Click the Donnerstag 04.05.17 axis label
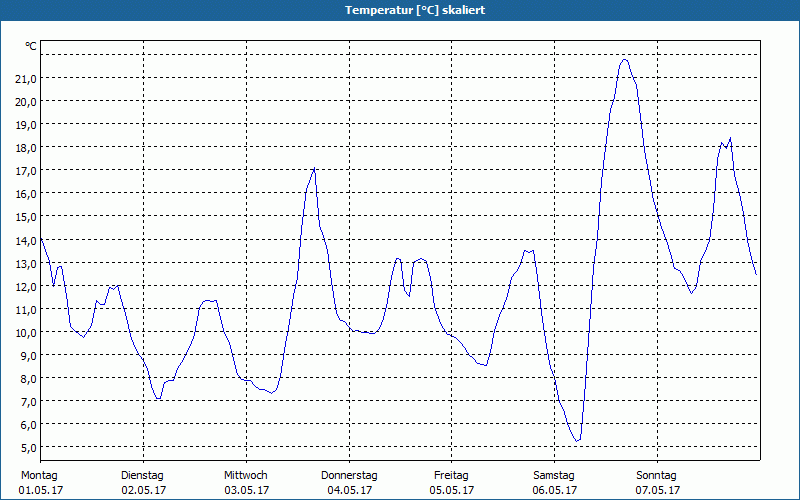Image resolution: width=800 pixels, height=500 pixels. pyautogui.click(x=349, y=483)
